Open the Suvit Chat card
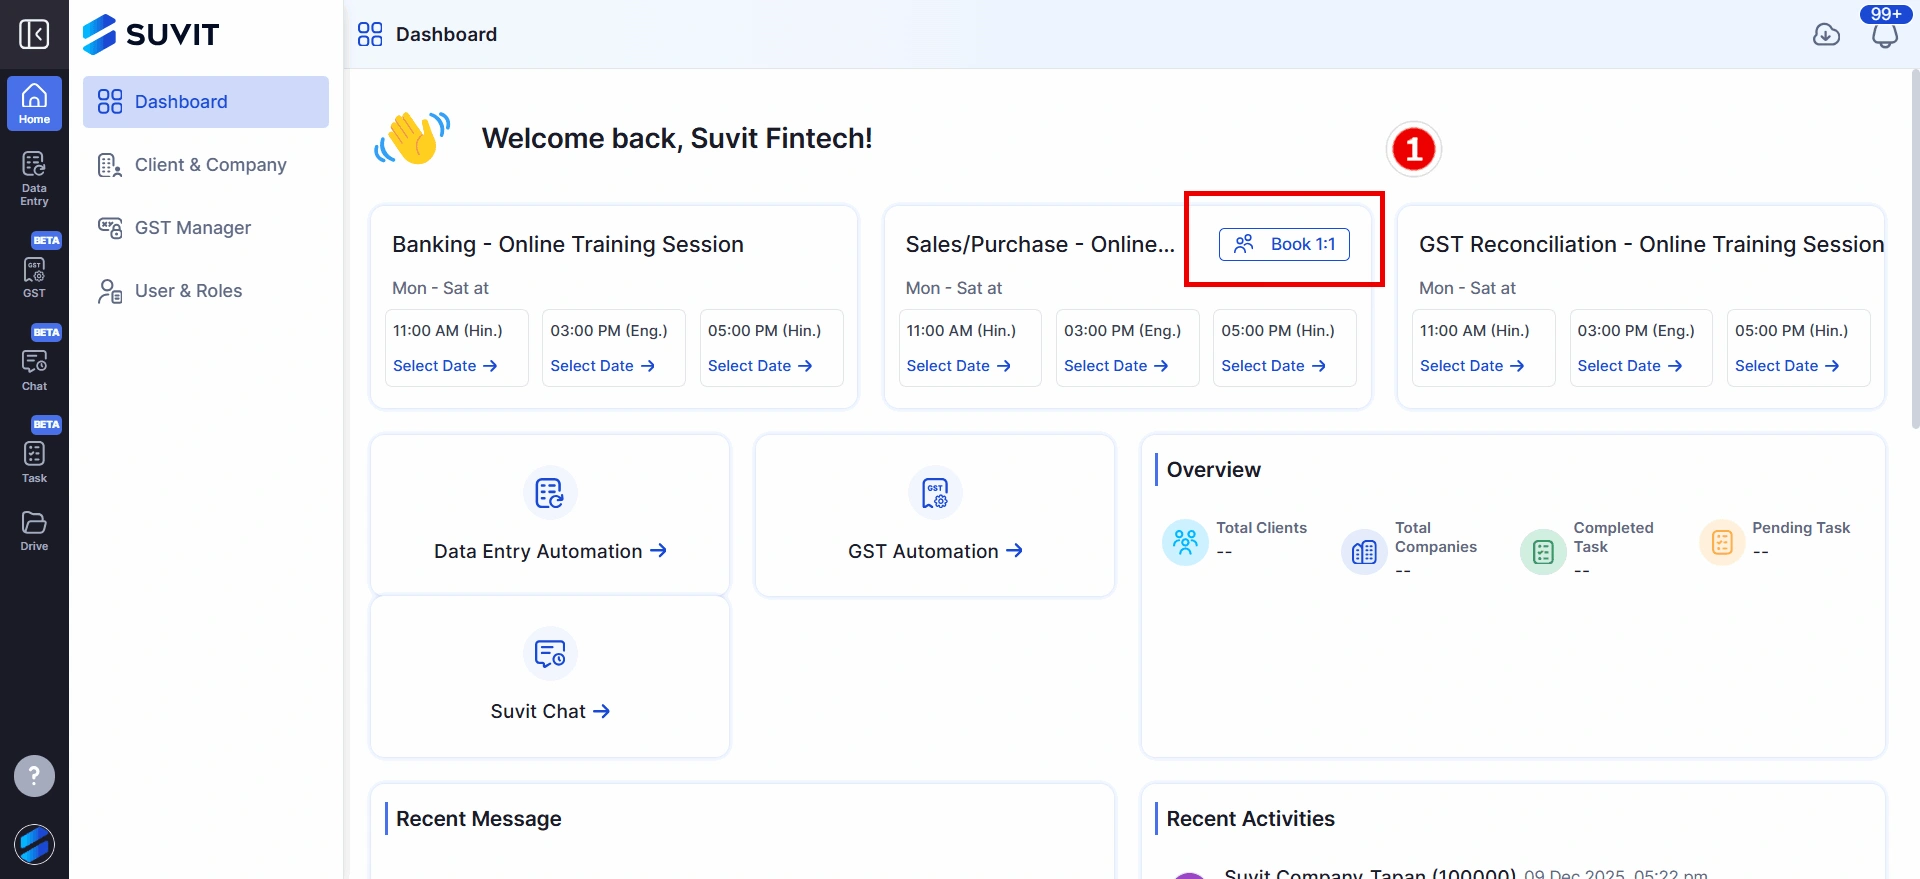This screenshot has width=1920, height=879. 550,711
